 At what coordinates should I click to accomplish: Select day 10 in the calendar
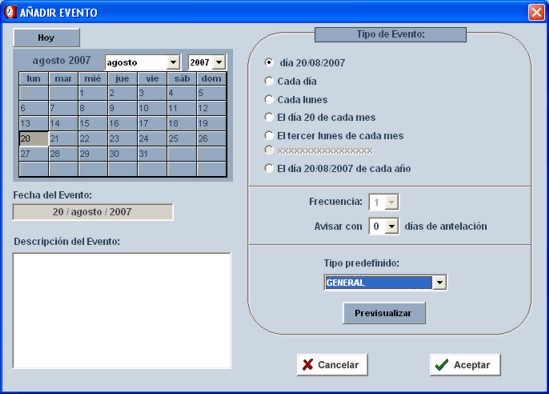coord(152,108)
